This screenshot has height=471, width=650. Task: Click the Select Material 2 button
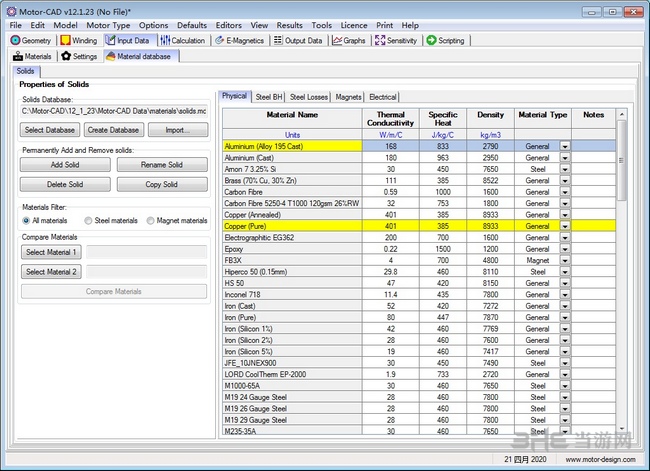(51, 272)
